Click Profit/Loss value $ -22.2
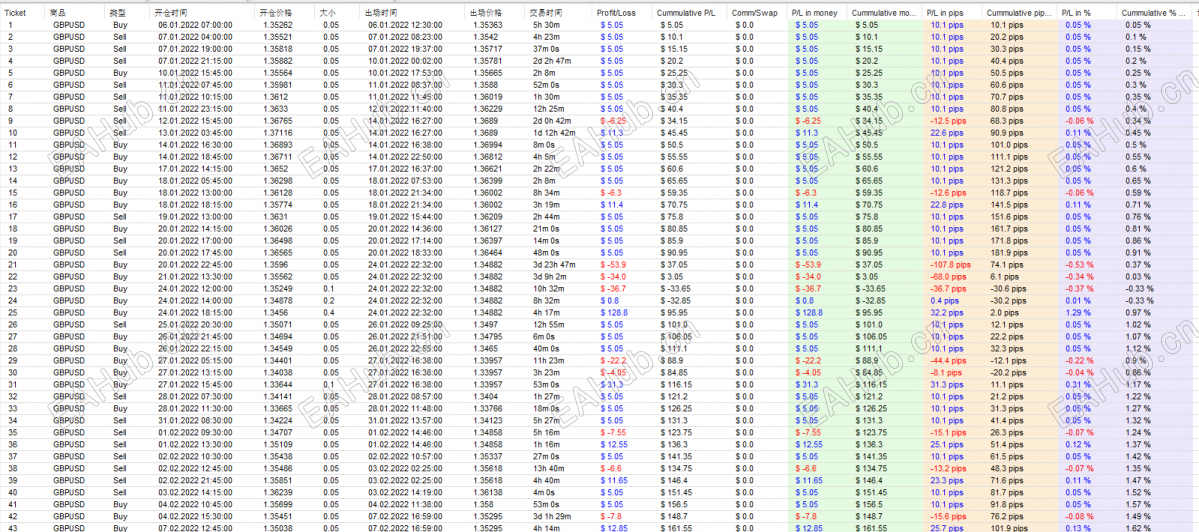1199x532 pixels. (x=614, y=359)
